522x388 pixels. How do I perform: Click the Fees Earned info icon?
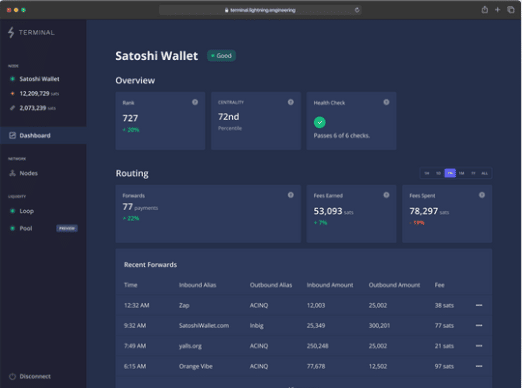coord(386,195)
